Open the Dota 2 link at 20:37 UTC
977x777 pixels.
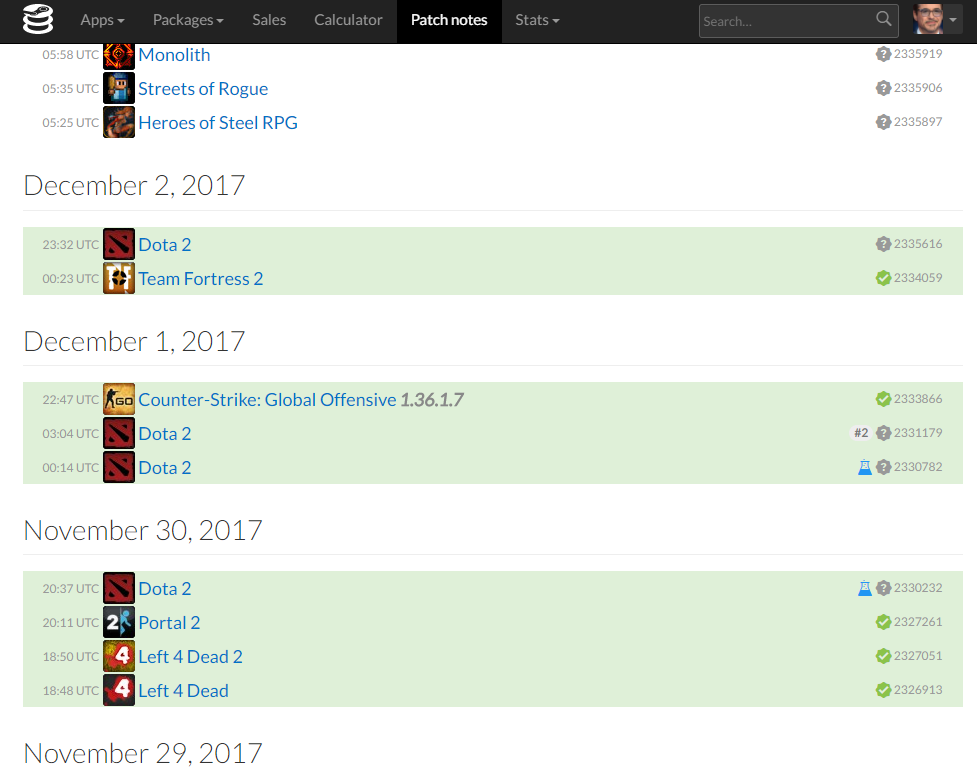pyautogui.click(x=165, y=589)
